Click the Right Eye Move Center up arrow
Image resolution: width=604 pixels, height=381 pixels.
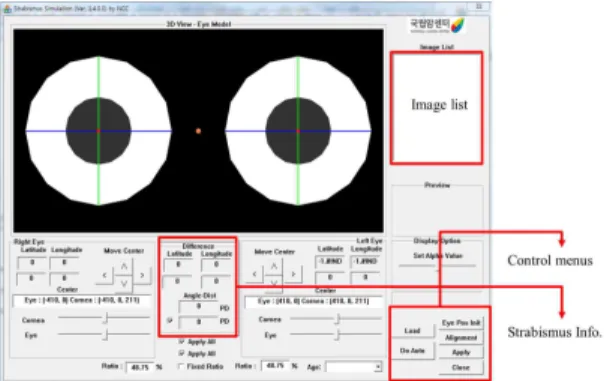click(124, 267)
